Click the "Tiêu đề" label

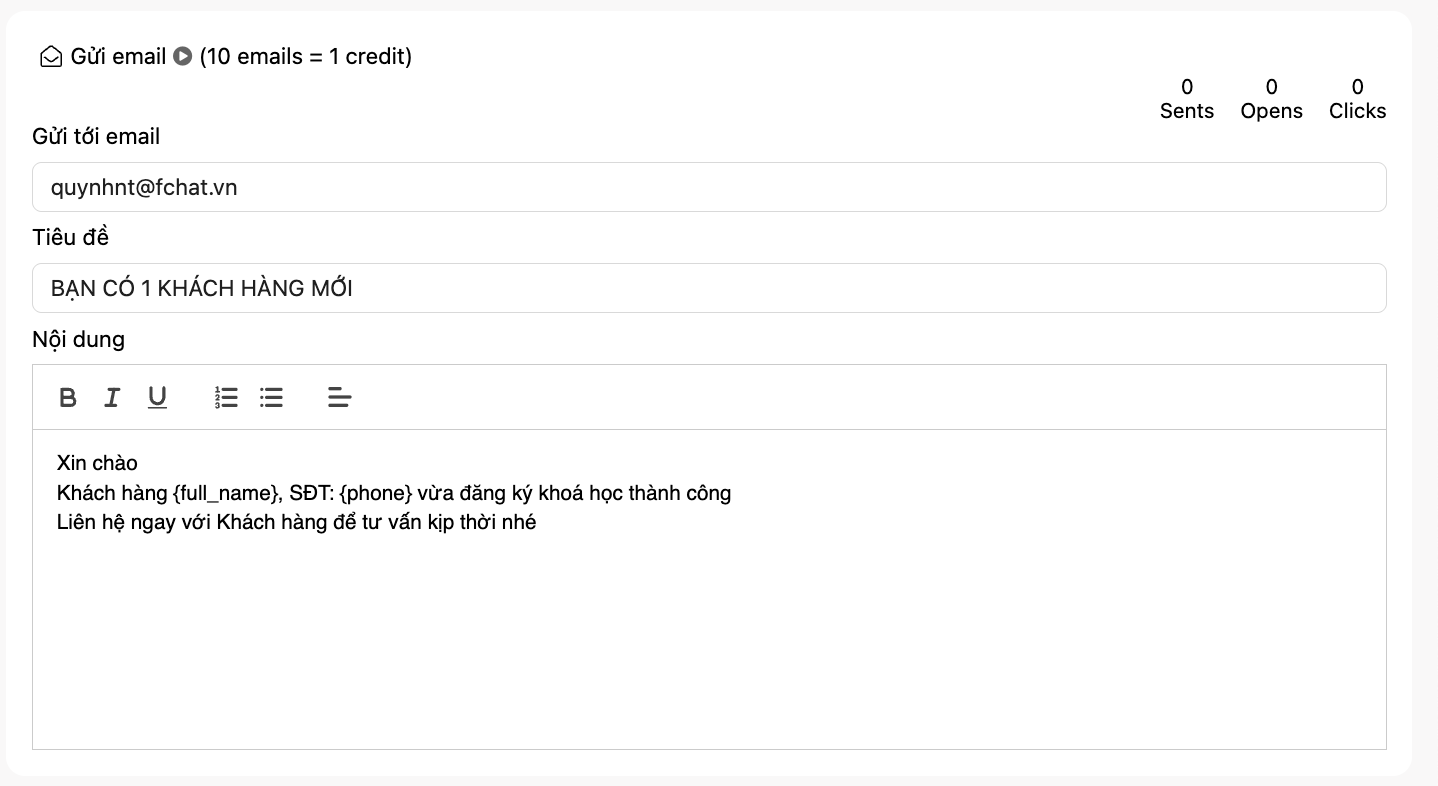70,237
